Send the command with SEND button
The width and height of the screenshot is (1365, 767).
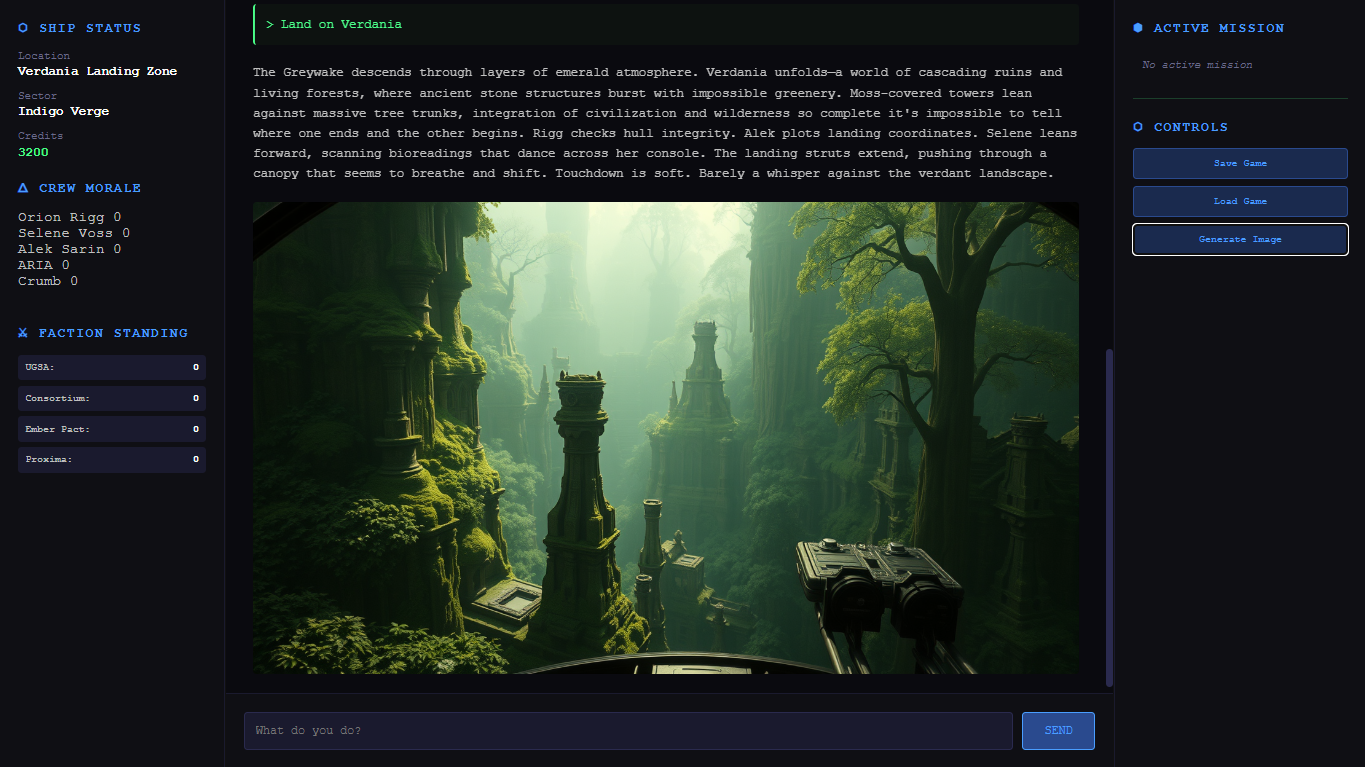(1058, 731)
